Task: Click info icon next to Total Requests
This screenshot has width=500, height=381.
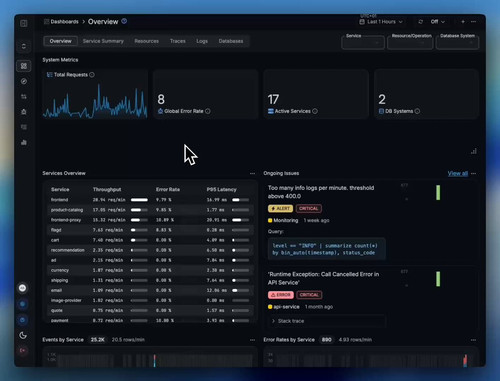Action: pyautogui.click(x=92, y=75)
